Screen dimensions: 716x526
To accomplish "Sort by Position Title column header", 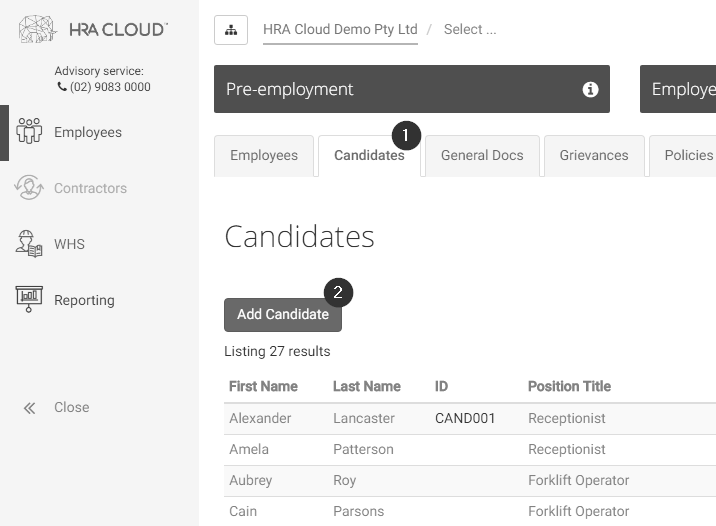I will [x=569, y=386].
